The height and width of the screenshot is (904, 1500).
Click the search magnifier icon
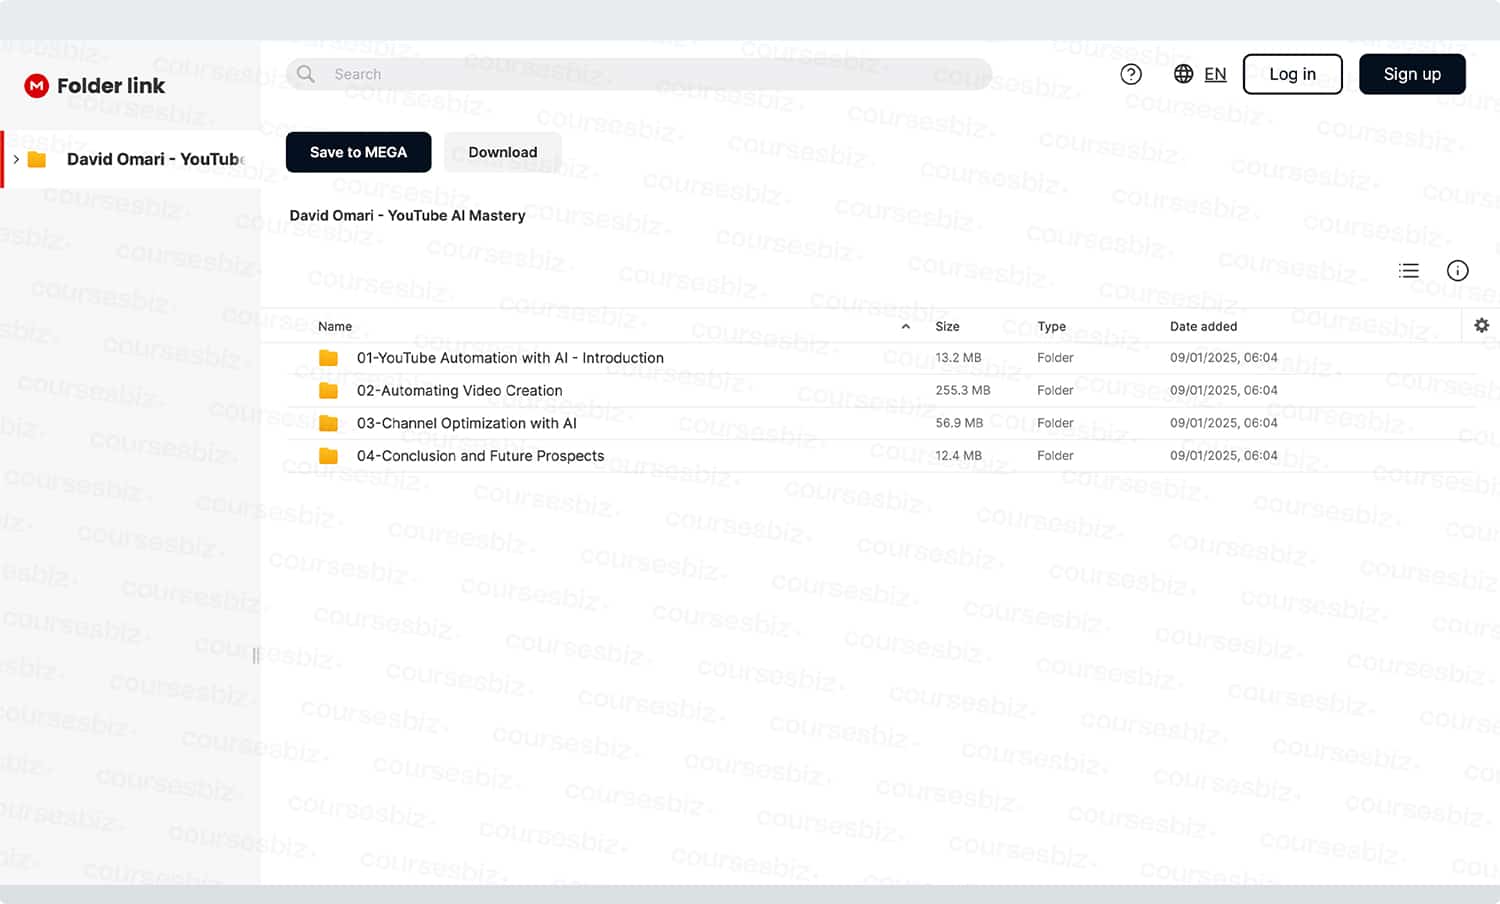pos(306,74)
